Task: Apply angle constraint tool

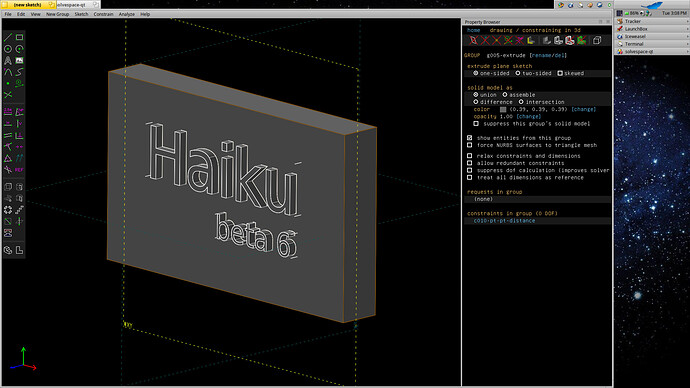Action: coord(19,112)
